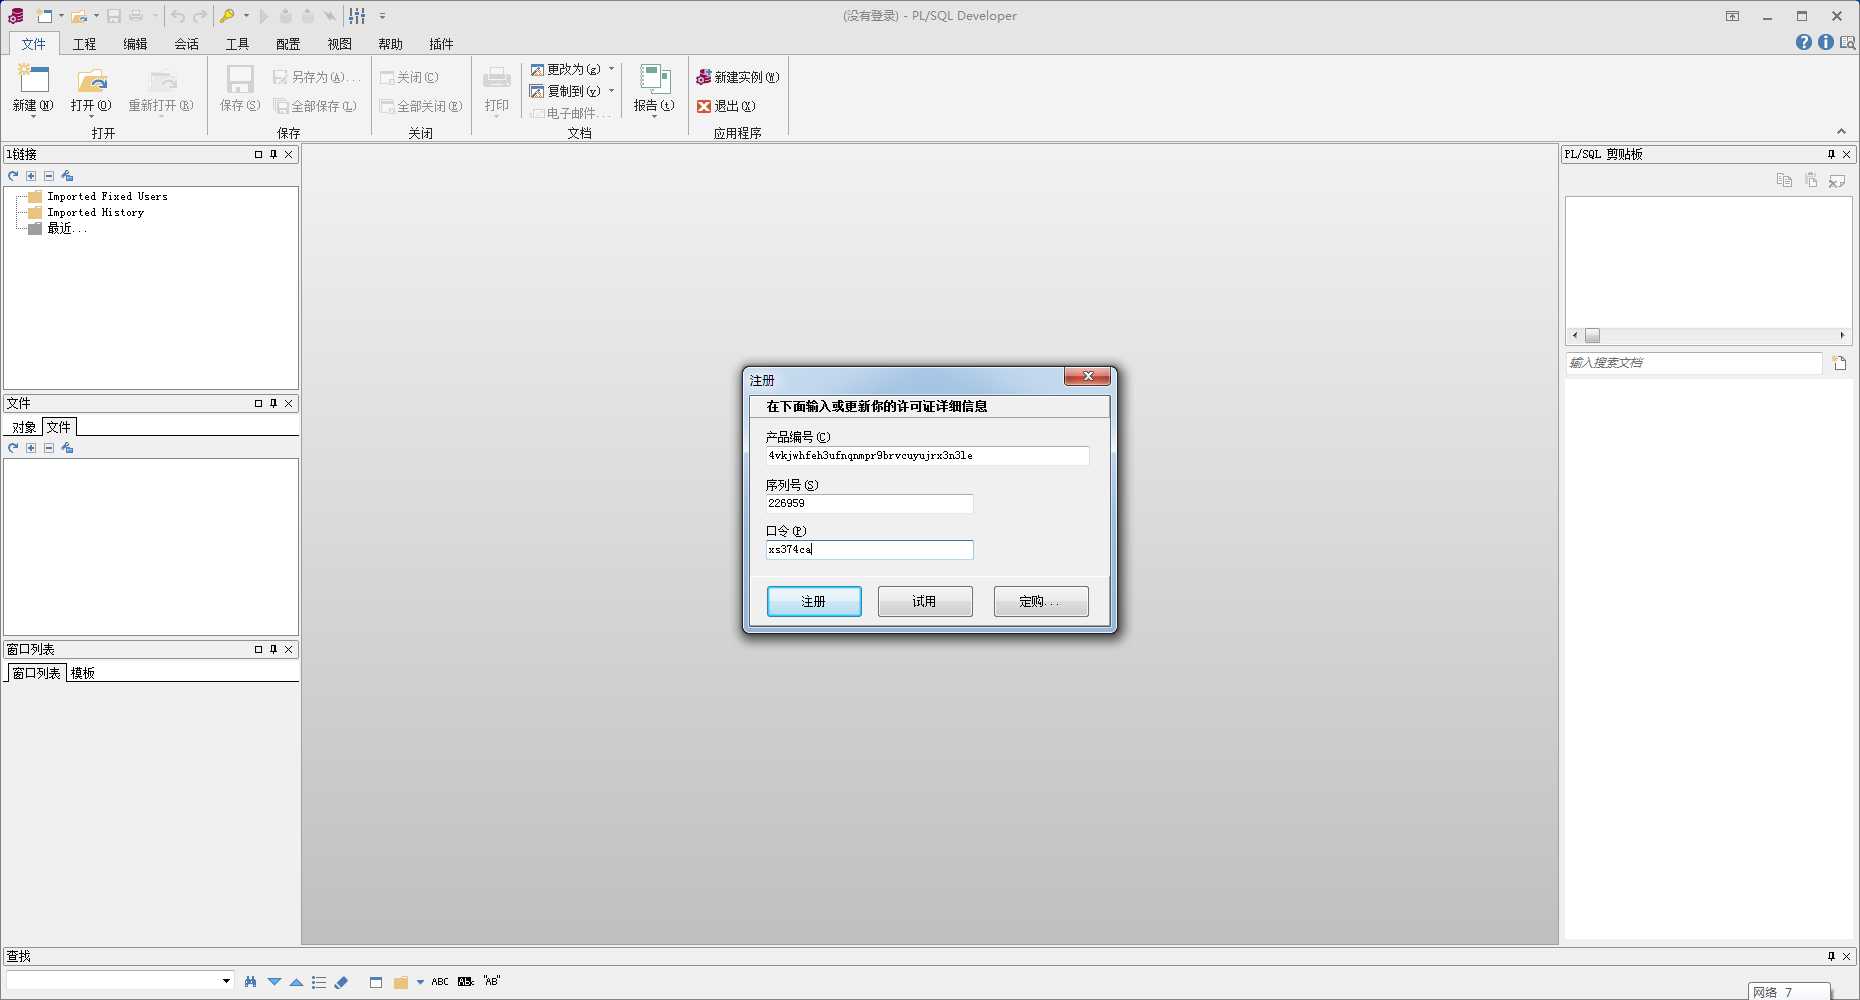This screenshot has width=1860, height=1000.
Task: Open the 查找 search combo box dropdown
Action: 226,981
